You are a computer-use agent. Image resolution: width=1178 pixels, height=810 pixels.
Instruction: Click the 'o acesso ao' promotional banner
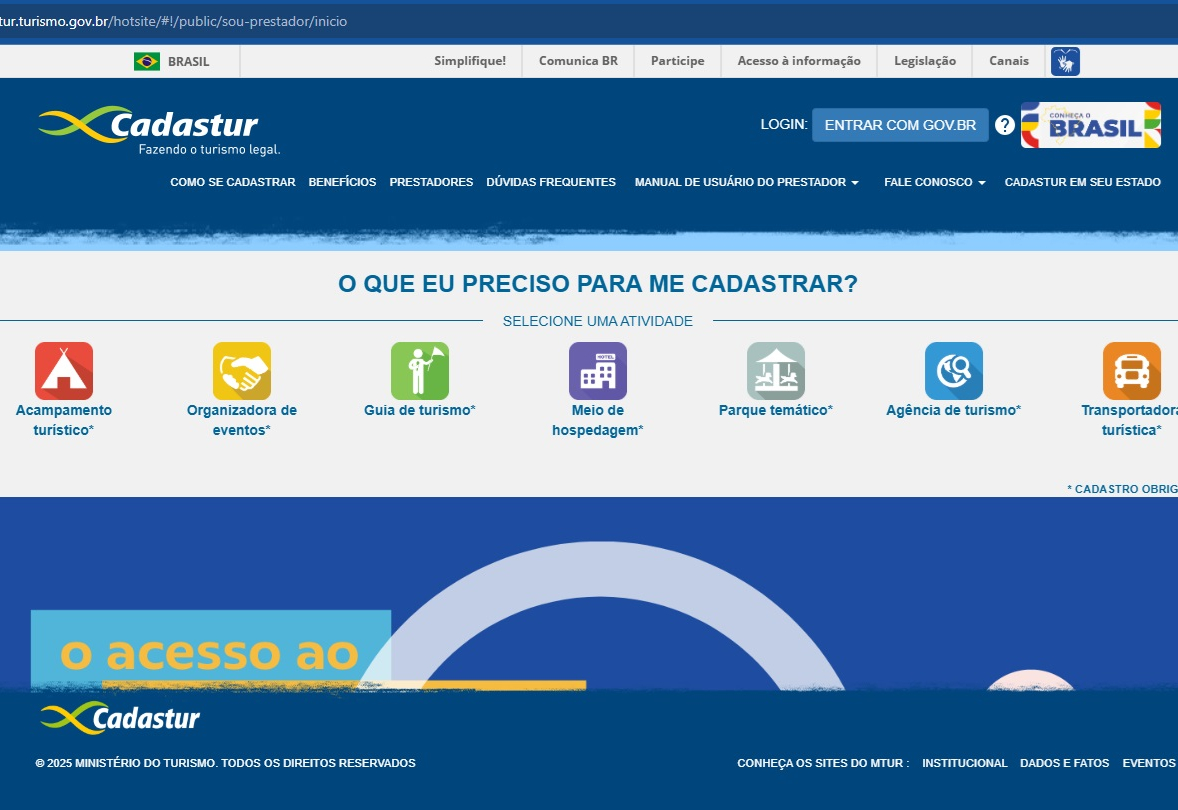tap(211, 650)
